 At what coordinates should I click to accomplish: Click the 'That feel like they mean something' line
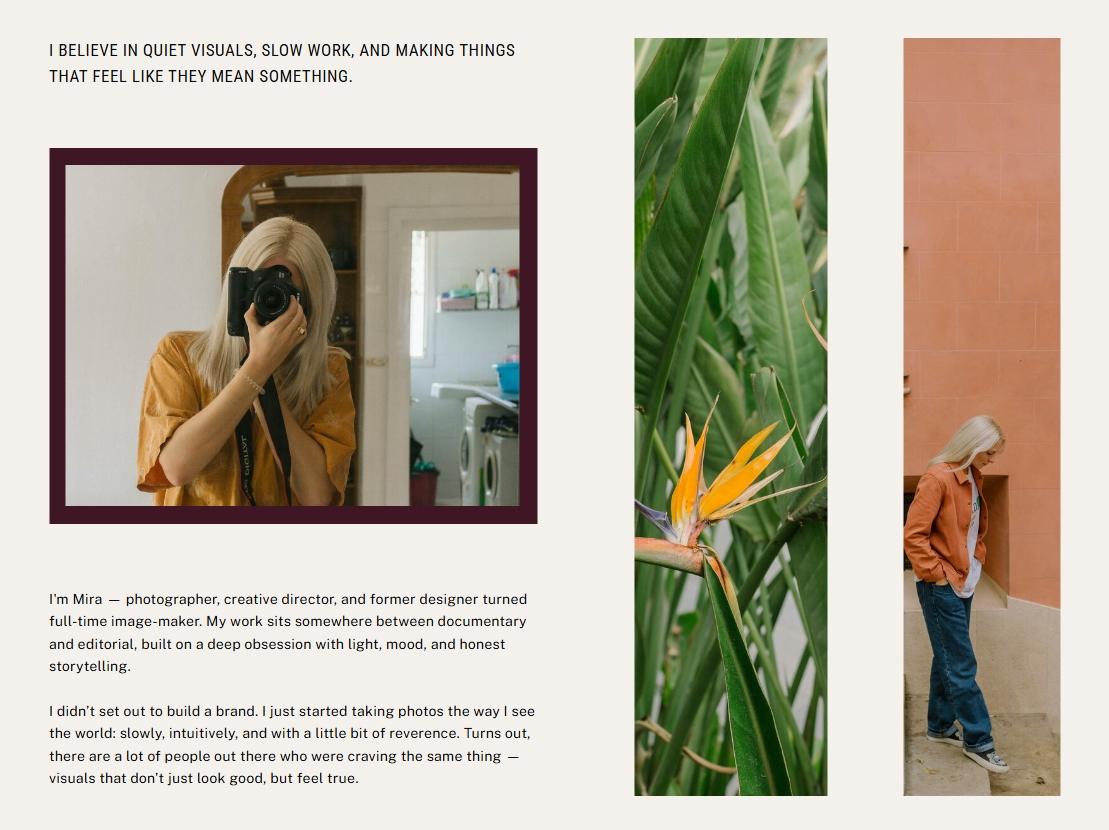(x=201, y=76)
